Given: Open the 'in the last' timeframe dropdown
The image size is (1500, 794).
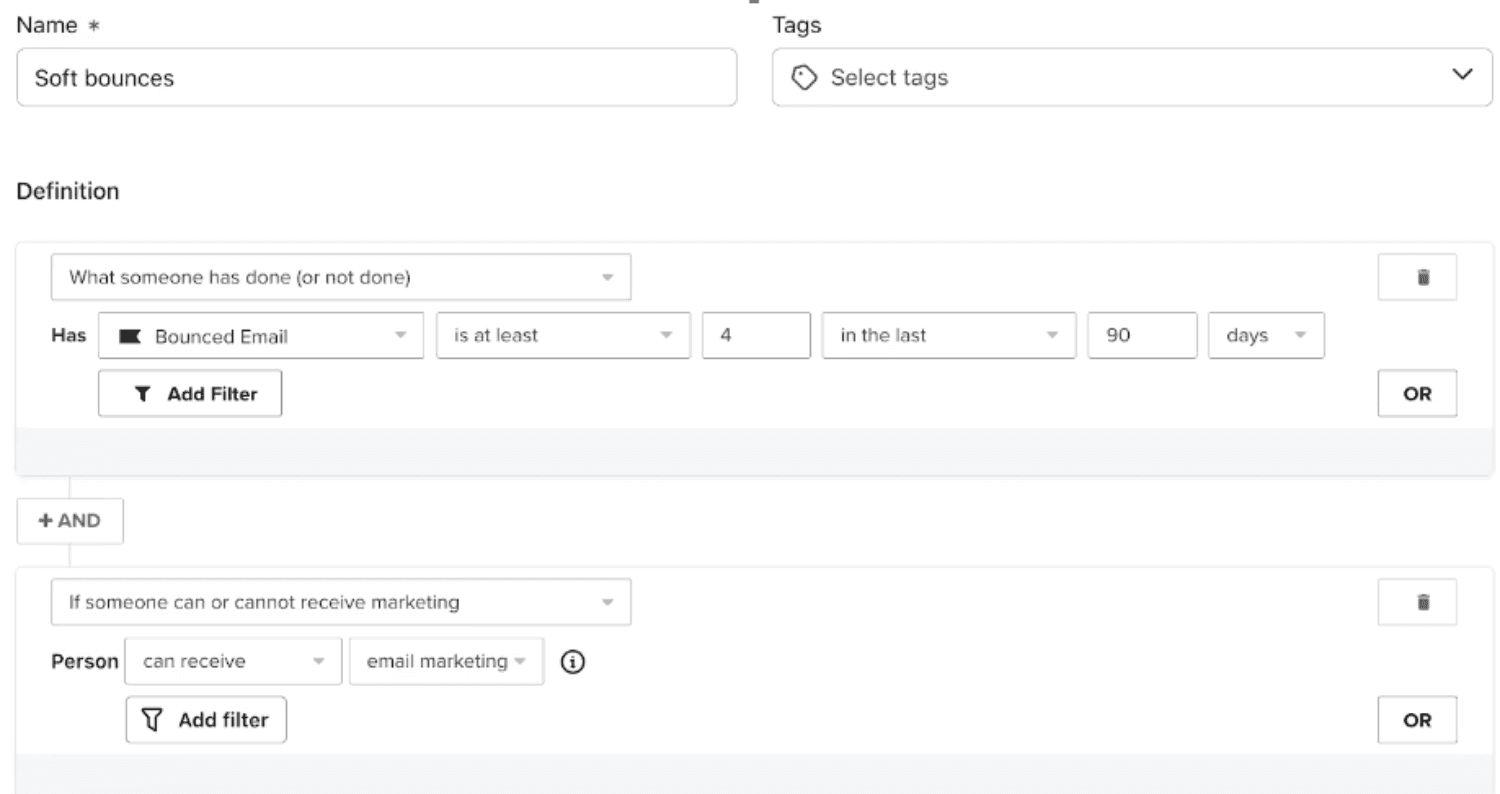Looking at the screenshot, I should click(x=949, y=336).
